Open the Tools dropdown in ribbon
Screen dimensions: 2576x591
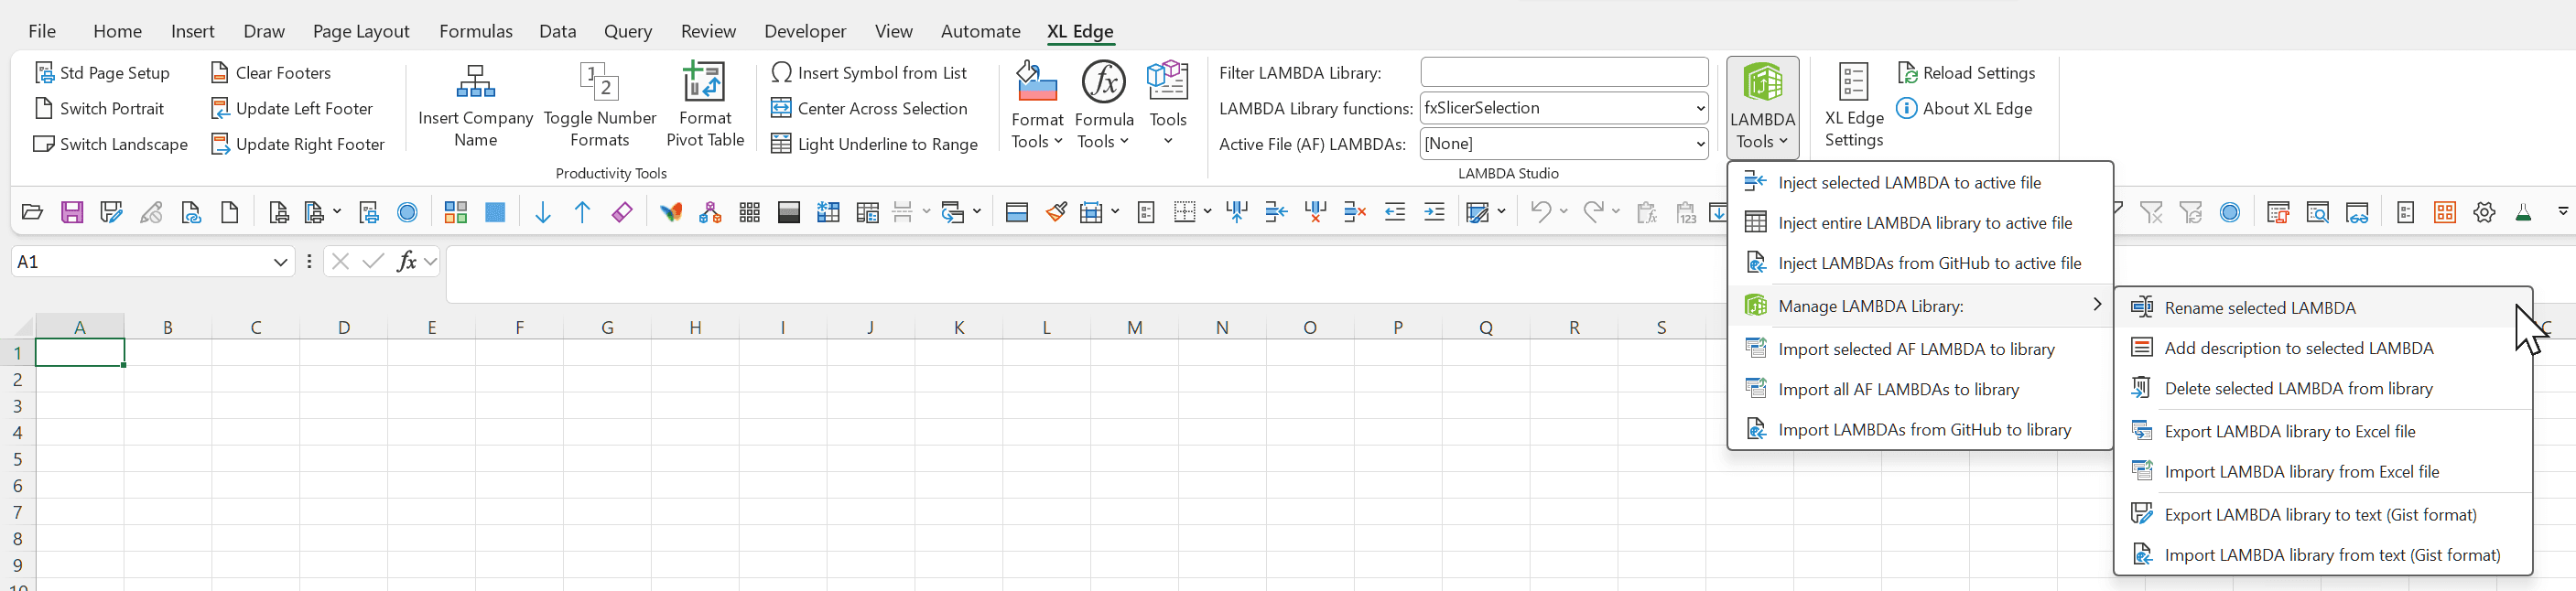1167,105
